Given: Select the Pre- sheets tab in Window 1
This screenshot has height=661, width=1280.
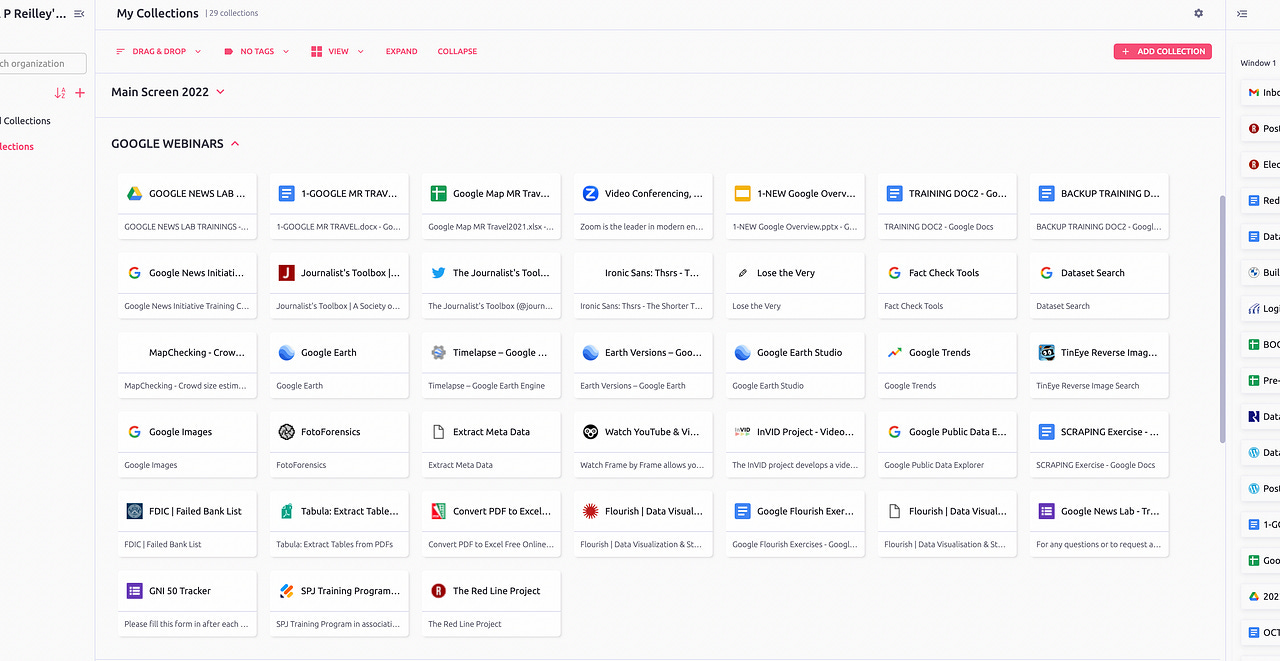Looking at the screenshot, I should tap(1261, 381).
